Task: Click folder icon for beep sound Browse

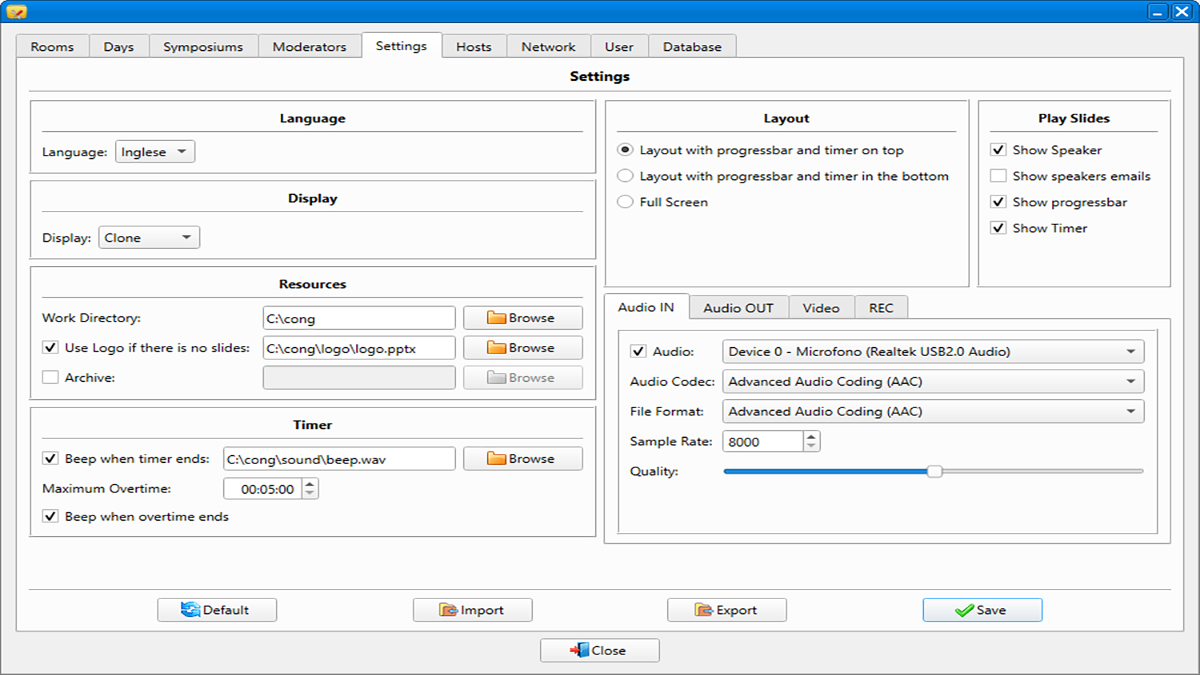Action: (x=497, y=459)
